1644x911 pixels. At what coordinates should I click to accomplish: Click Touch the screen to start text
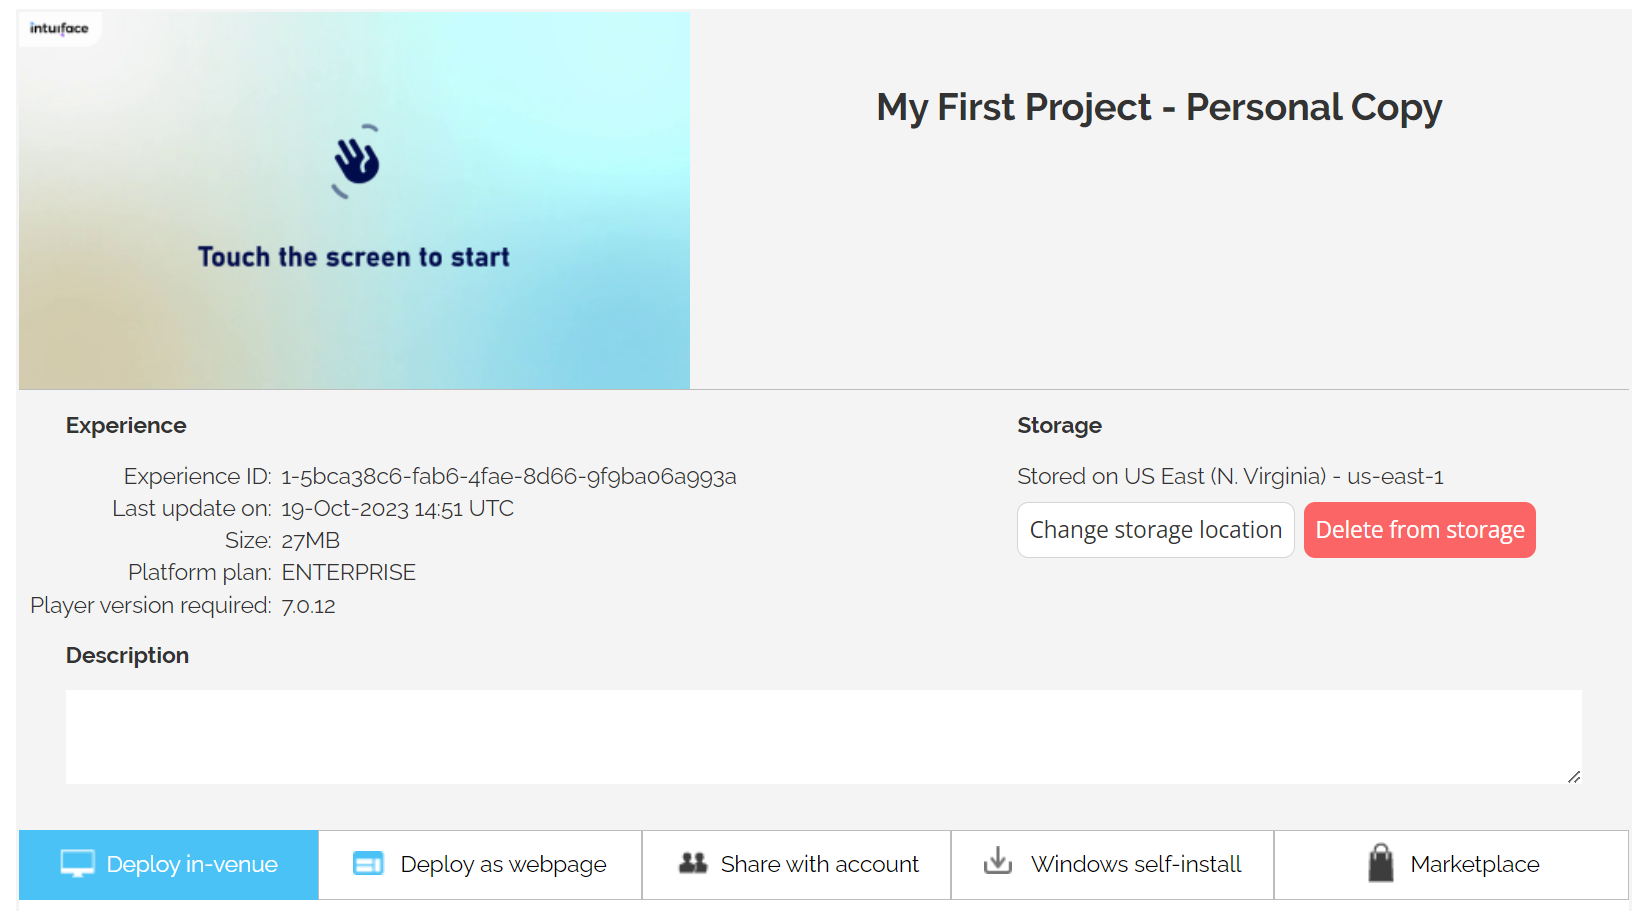pyautogui.click(x=354, y=257)
